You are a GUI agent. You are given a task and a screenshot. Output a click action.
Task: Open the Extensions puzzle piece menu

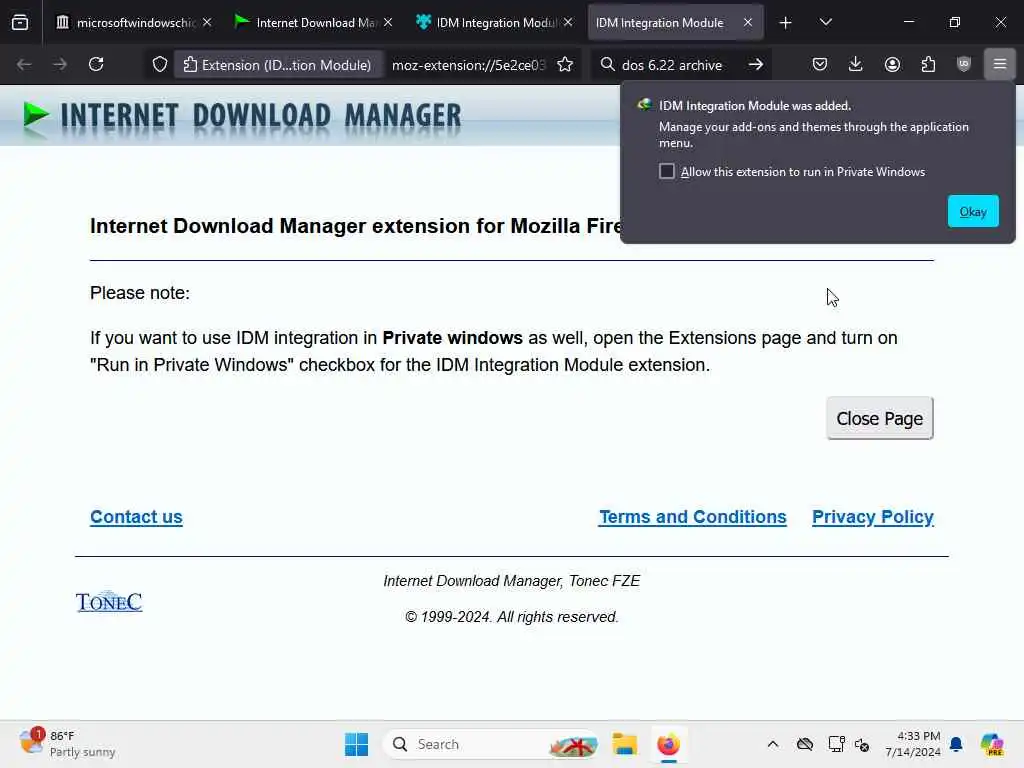(x=928, y=64)
